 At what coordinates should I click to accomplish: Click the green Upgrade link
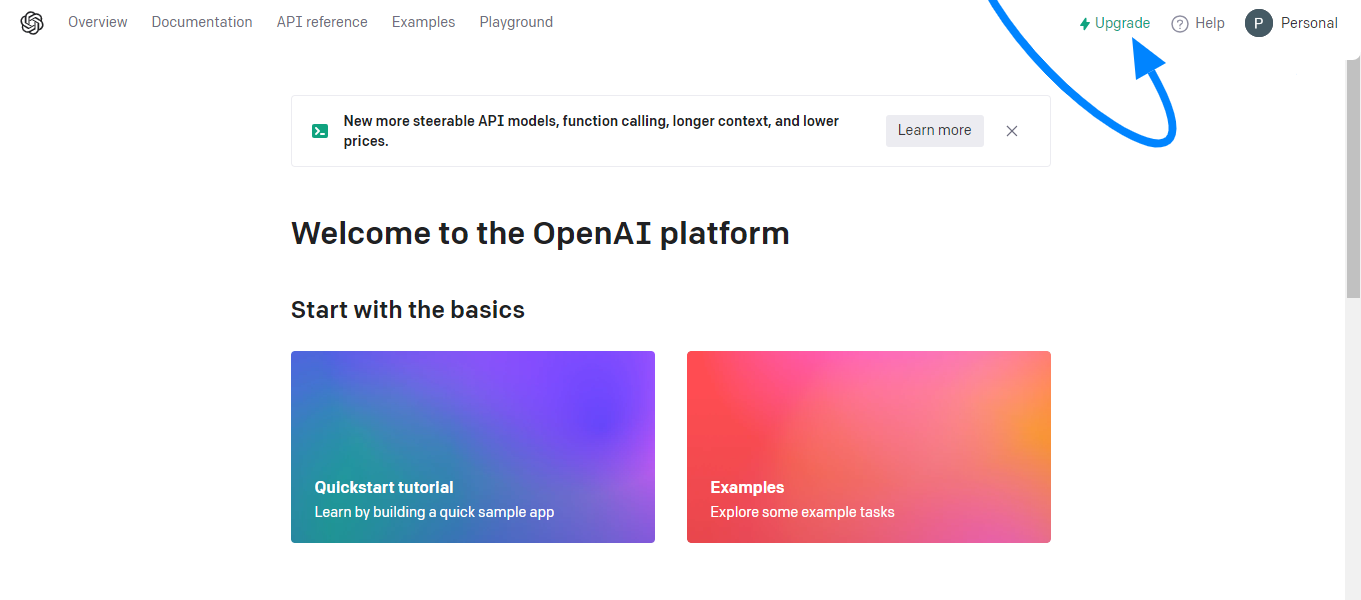click(1115, 23)
